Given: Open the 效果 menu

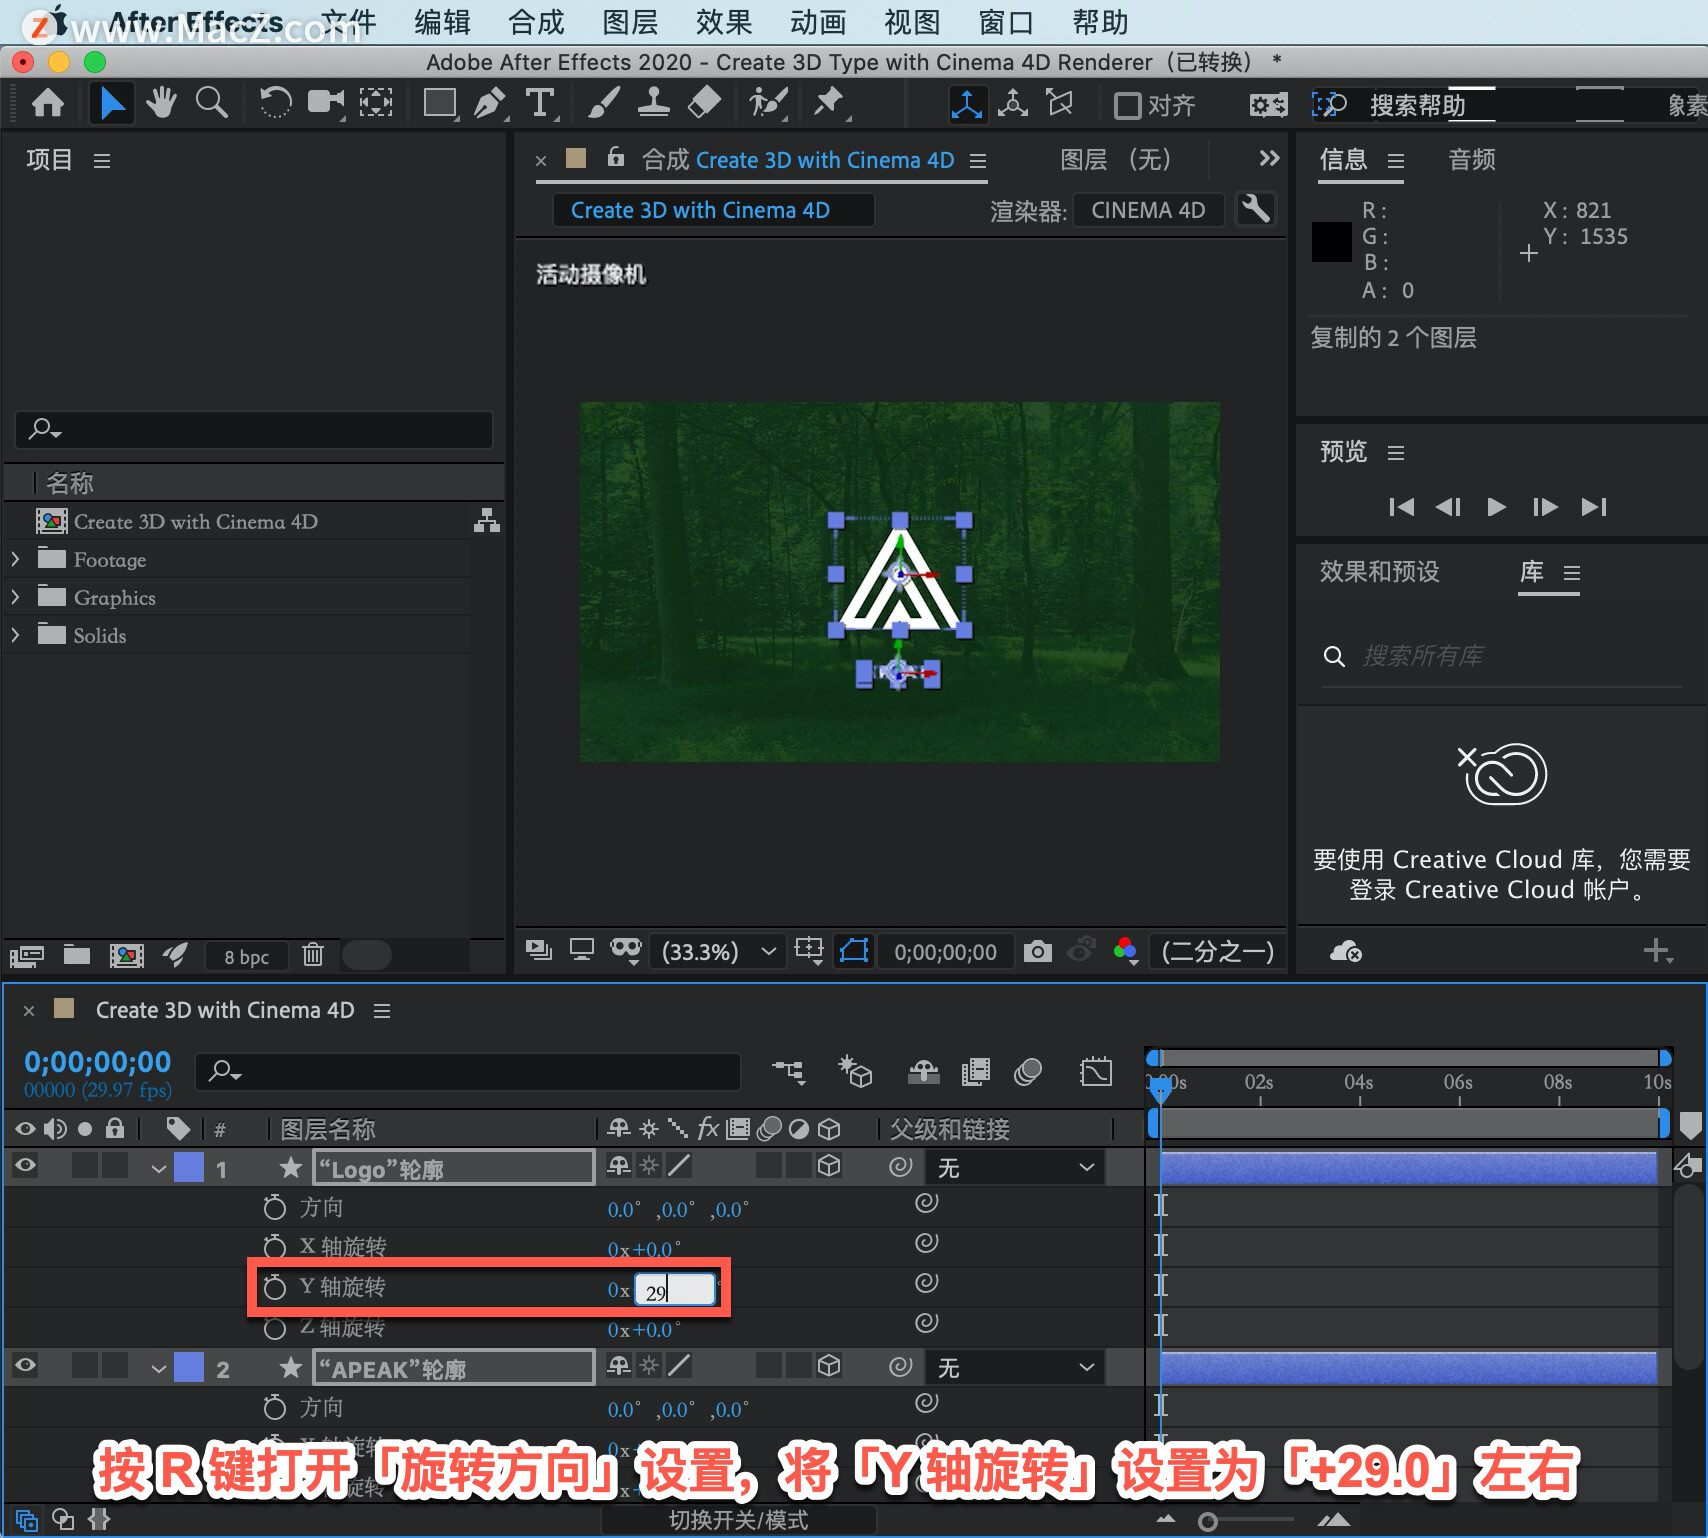Looking at the screenshot, I should [x=725, y=22].
